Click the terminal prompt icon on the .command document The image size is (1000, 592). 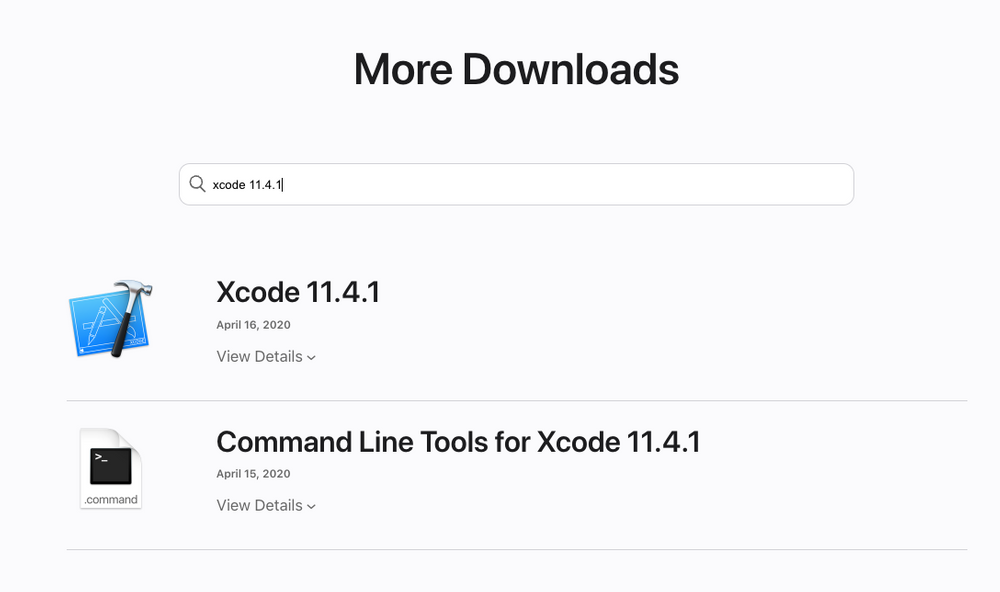110,465
